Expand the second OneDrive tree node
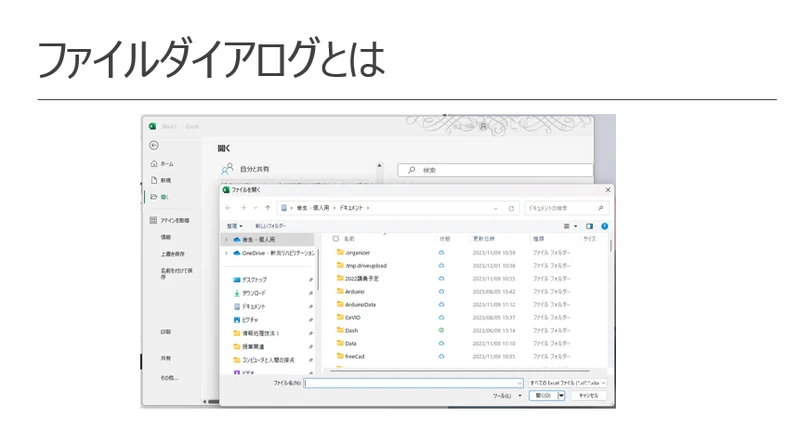Viewport: 800px width, 427px height. pos(227,253)
